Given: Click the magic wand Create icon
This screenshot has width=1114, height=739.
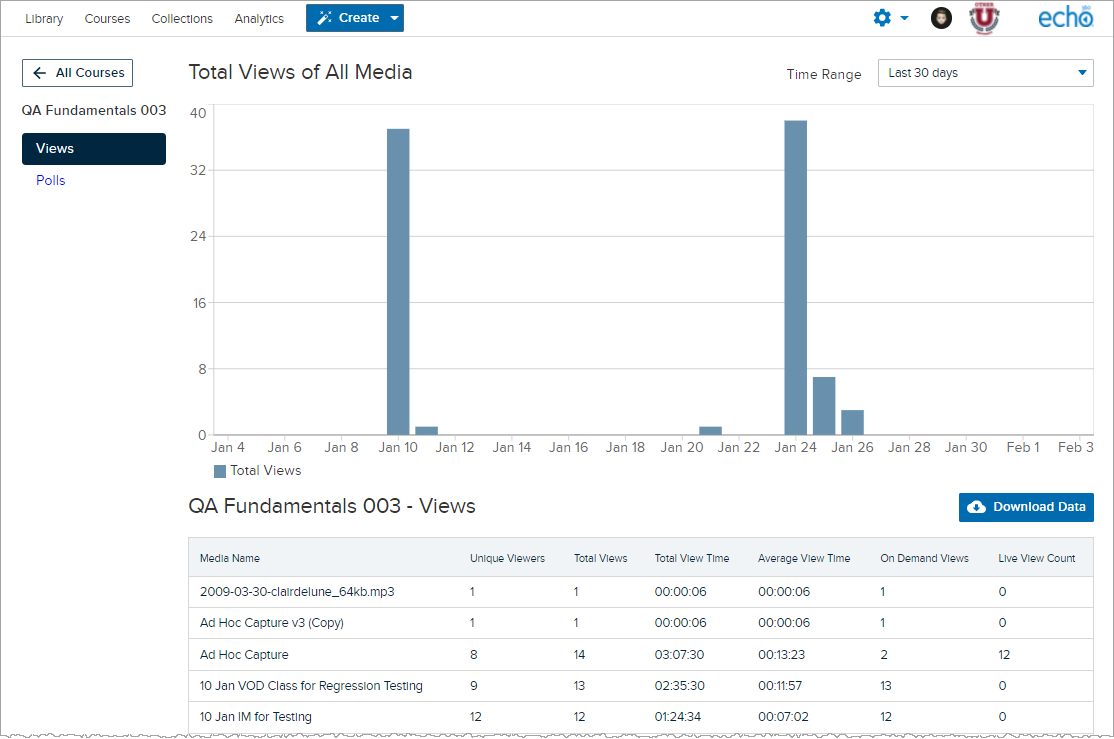Looking at the screenshot, I should (325, 18).
